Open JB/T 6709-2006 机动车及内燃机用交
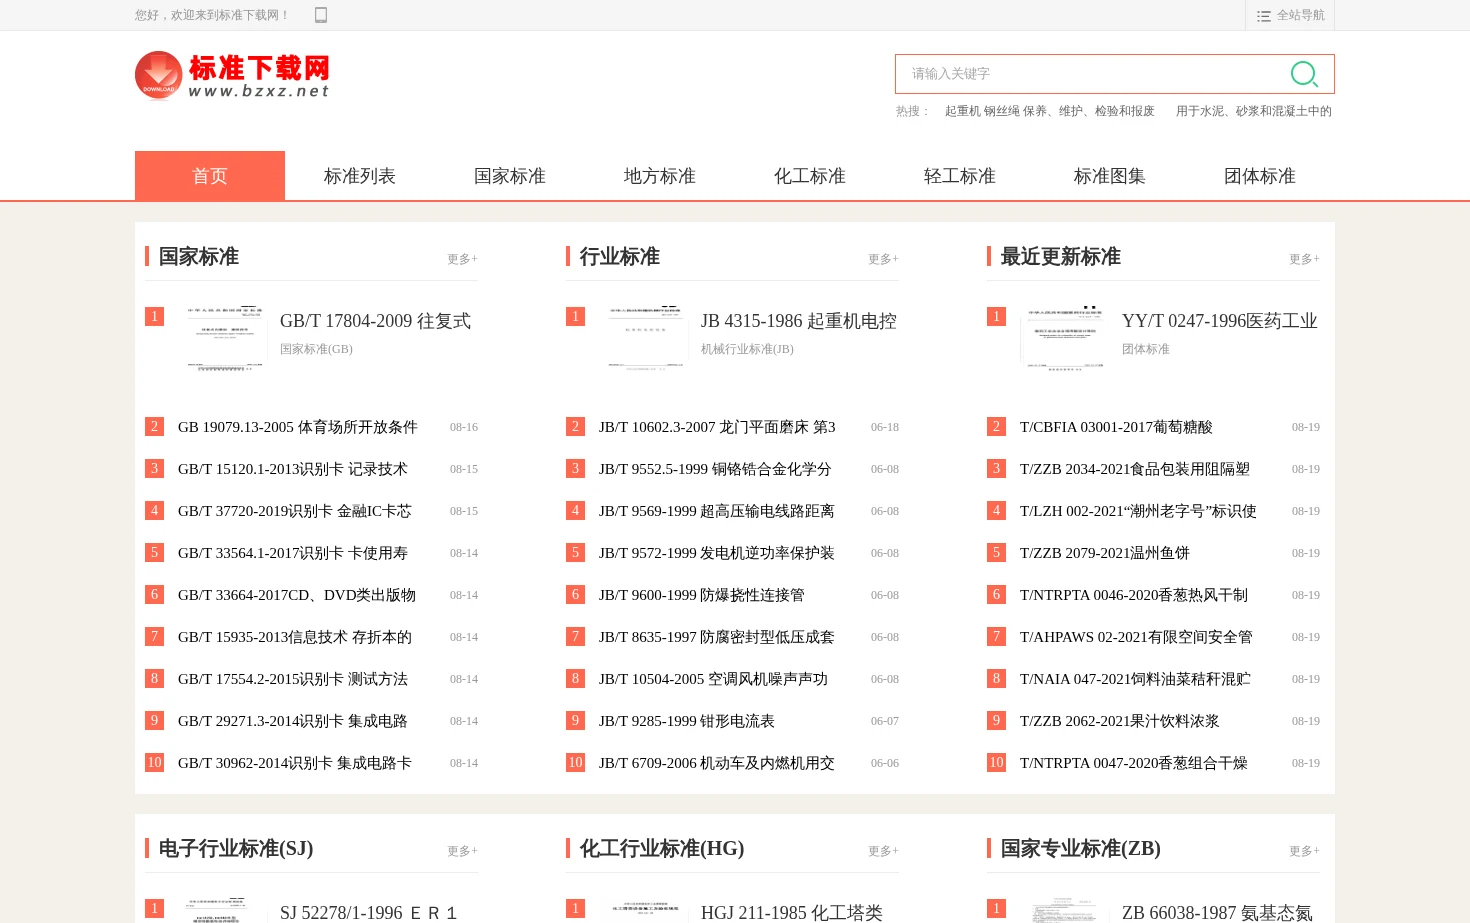This screenshot has width=1470, height=923. pos(717,763)
